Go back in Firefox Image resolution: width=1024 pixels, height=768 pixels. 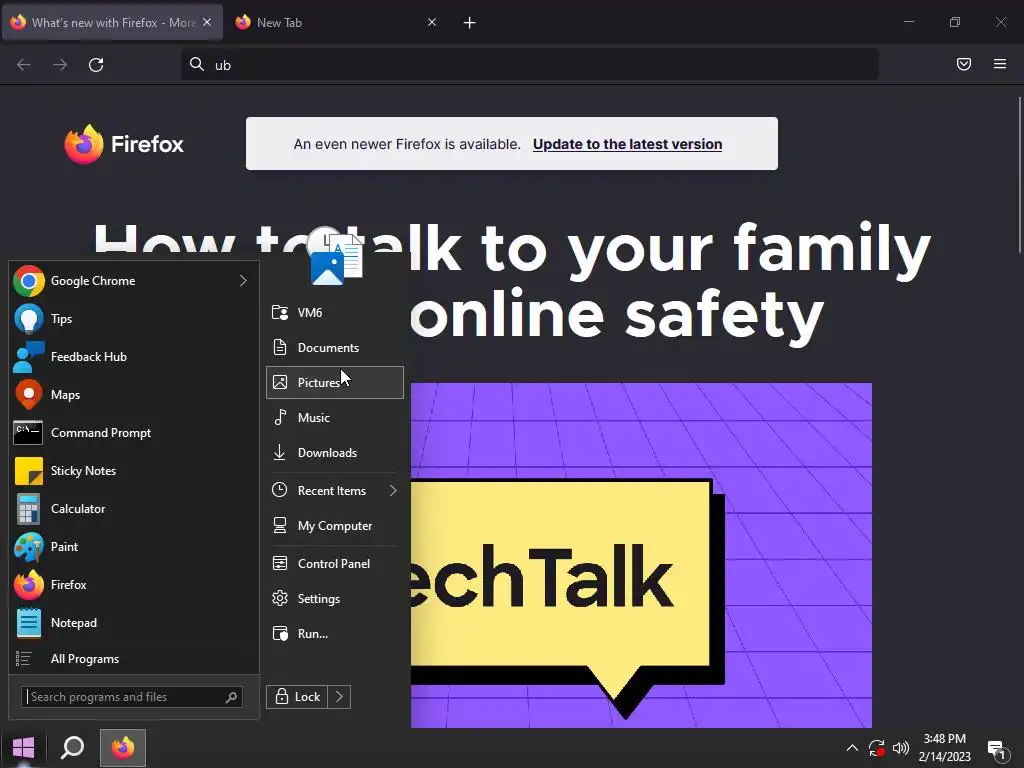pyautogui.click(x=24, y=65)
